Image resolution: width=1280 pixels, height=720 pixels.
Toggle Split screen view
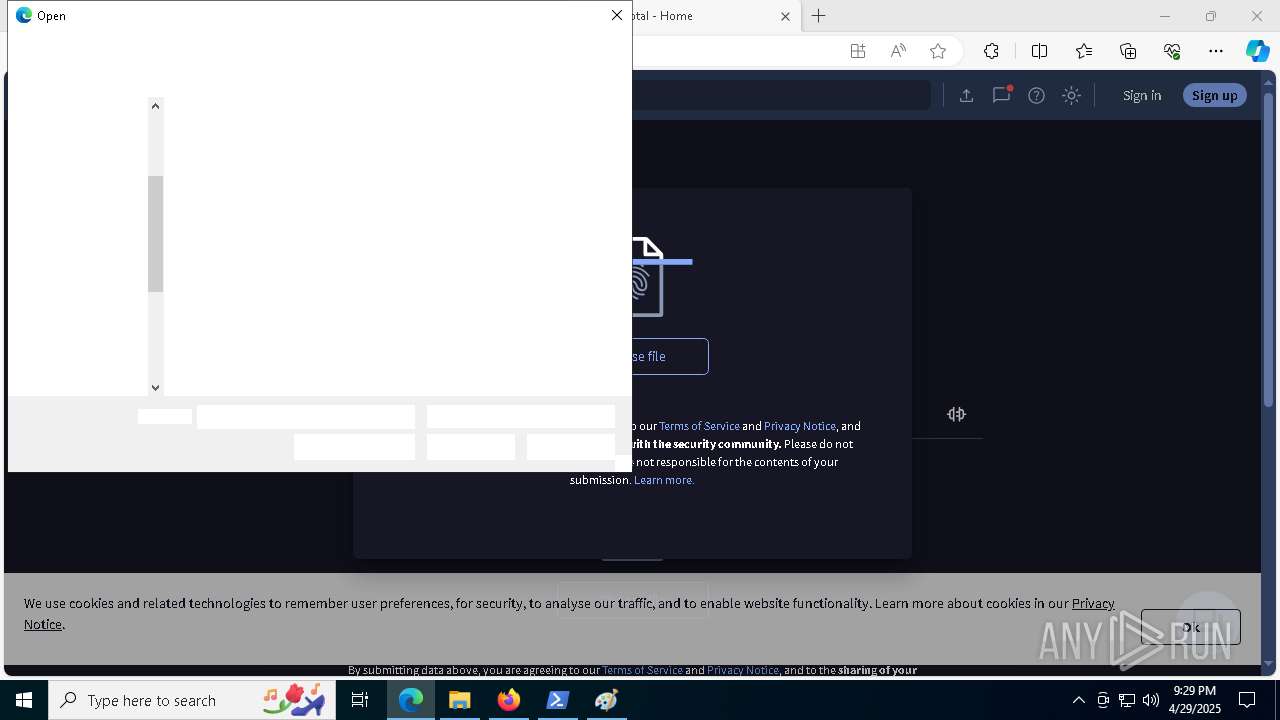click(1039, 51)
